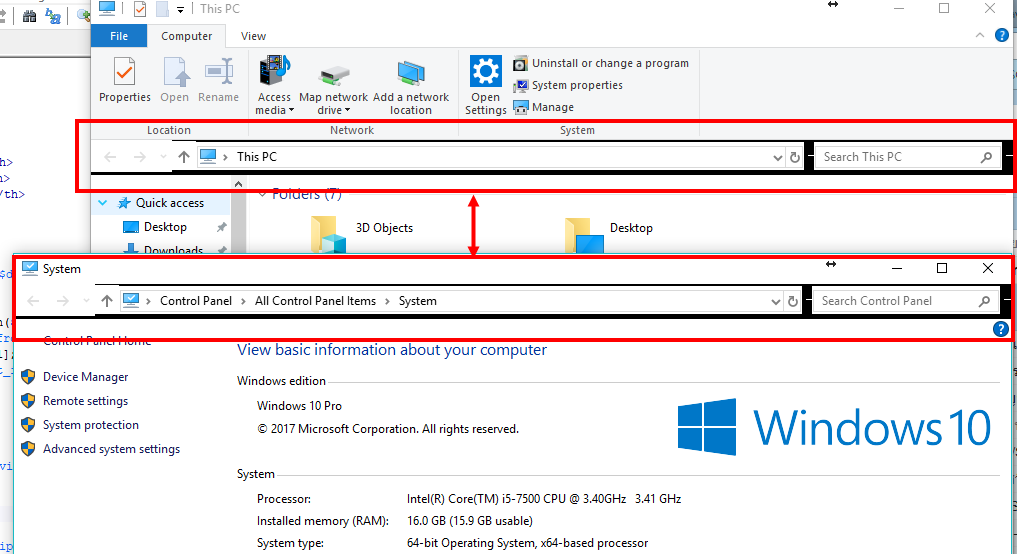Click the binoculars find icon in background editor
Viewport: 1017px width, 554px height.
[x=29, y=17]
